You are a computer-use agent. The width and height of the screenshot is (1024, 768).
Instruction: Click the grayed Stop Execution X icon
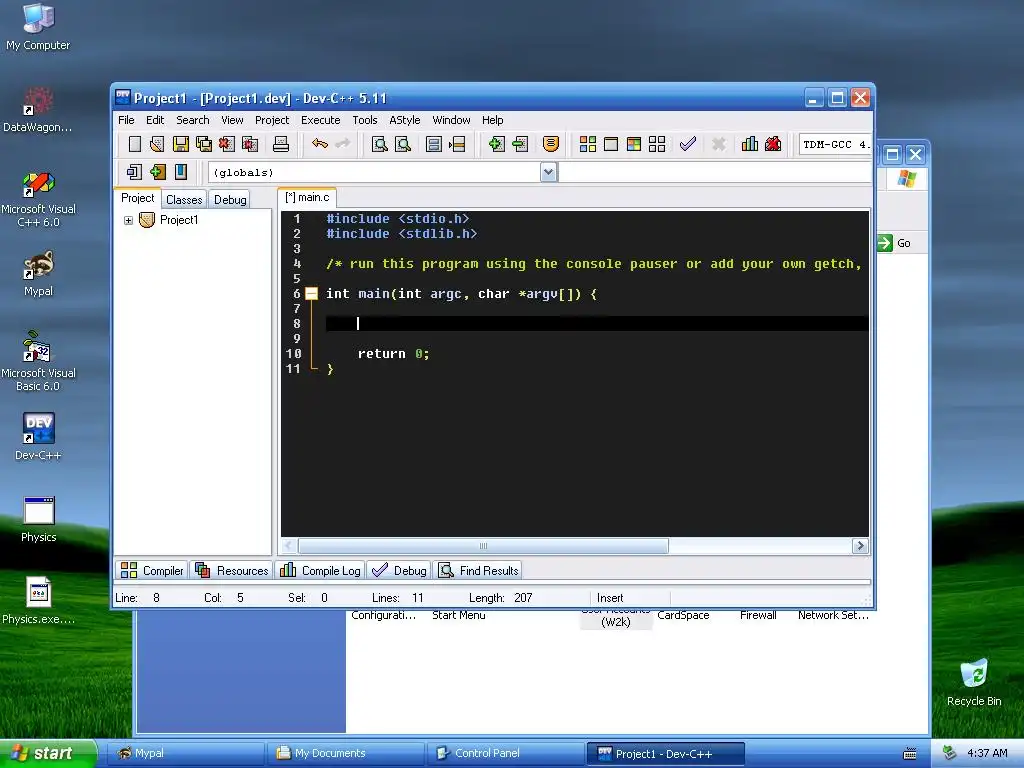tap(718, 144)
